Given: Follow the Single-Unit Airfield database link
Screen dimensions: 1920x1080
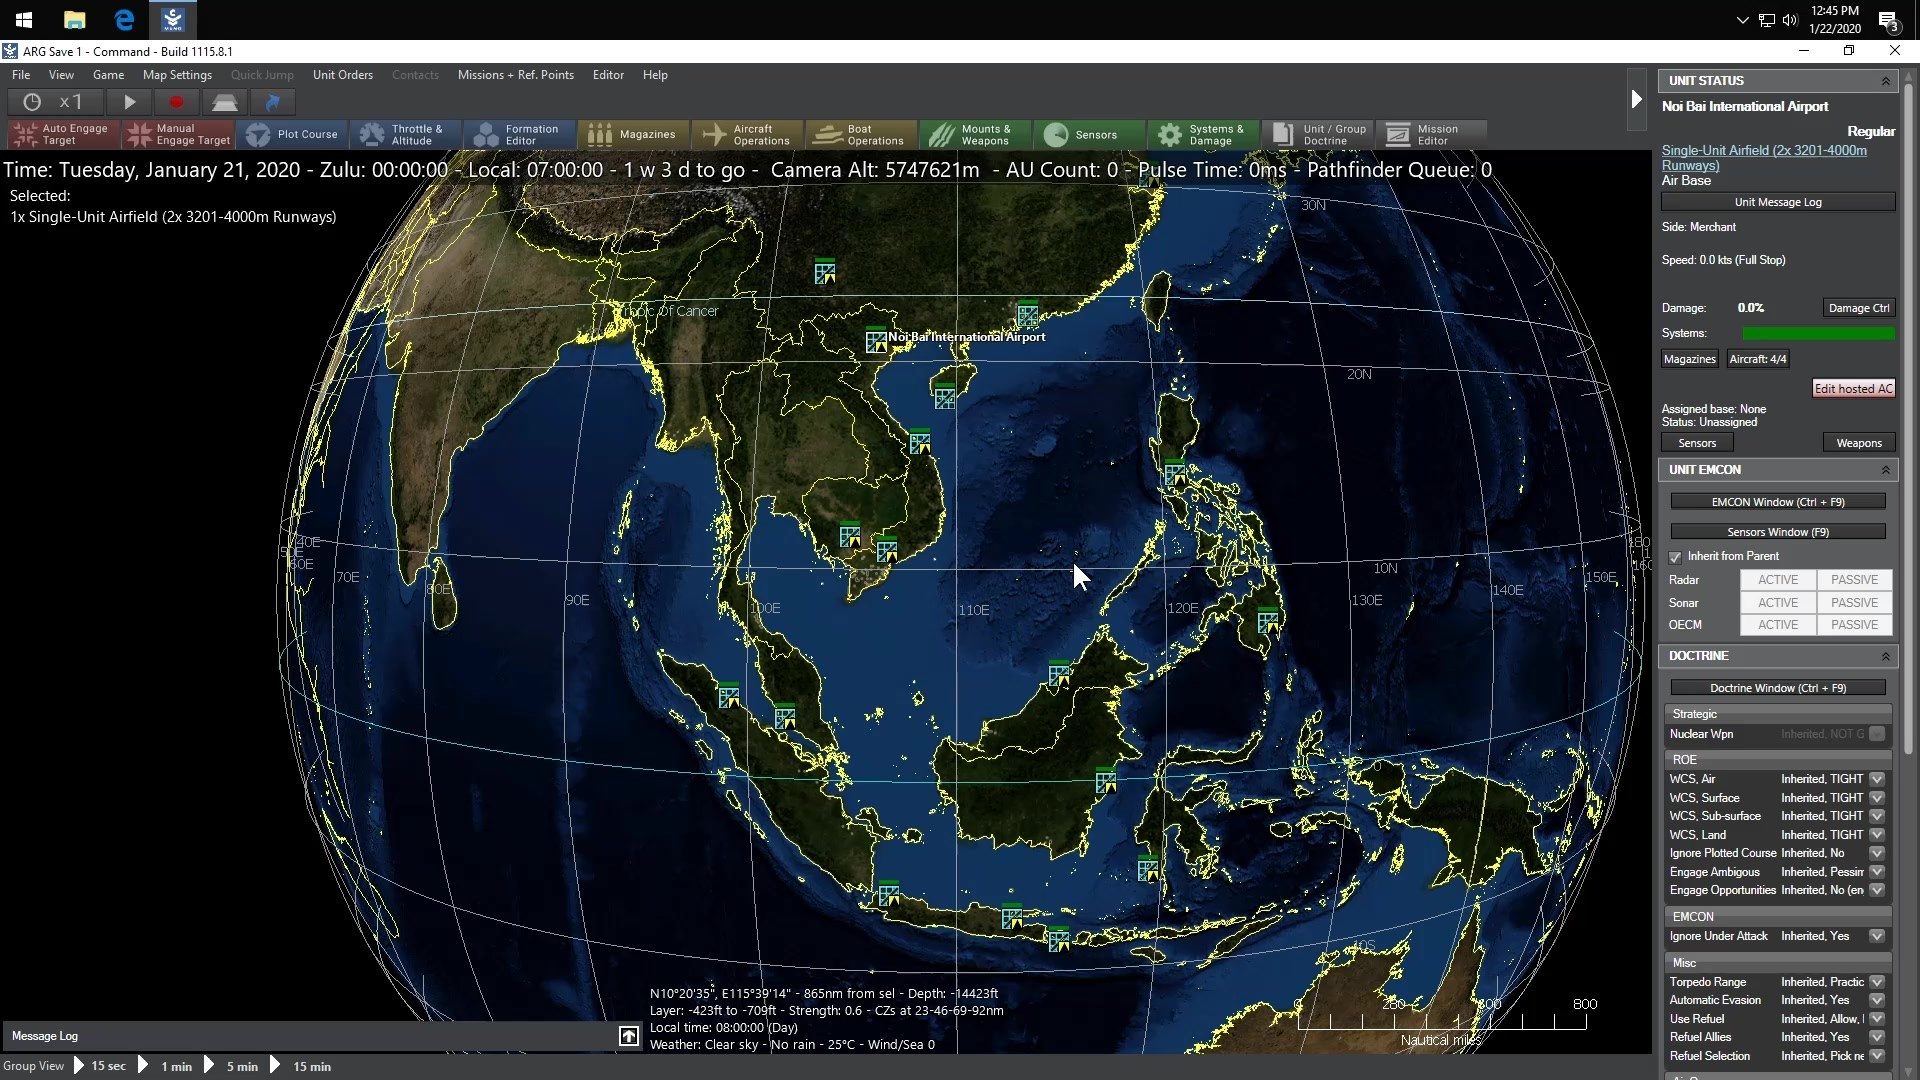Looking at the screenshot, I should [1764, 158].
